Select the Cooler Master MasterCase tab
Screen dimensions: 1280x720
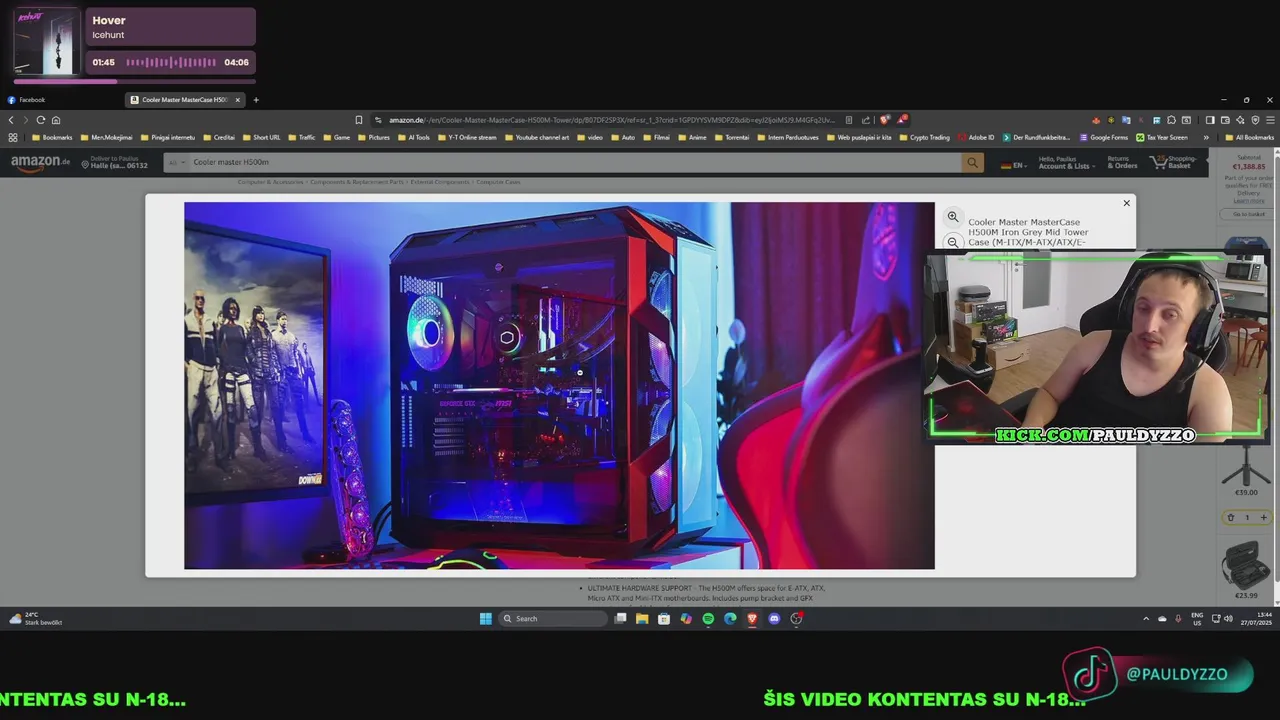183,100
